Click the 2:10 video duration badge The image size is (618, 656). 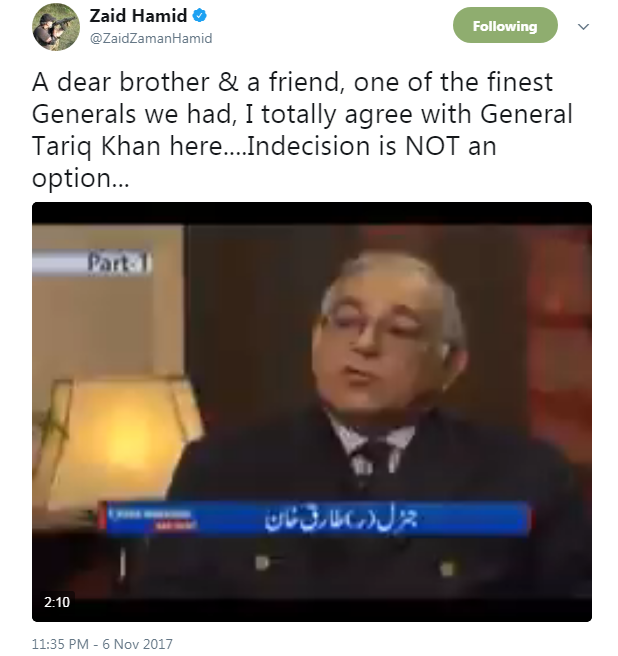click(57, 602)
